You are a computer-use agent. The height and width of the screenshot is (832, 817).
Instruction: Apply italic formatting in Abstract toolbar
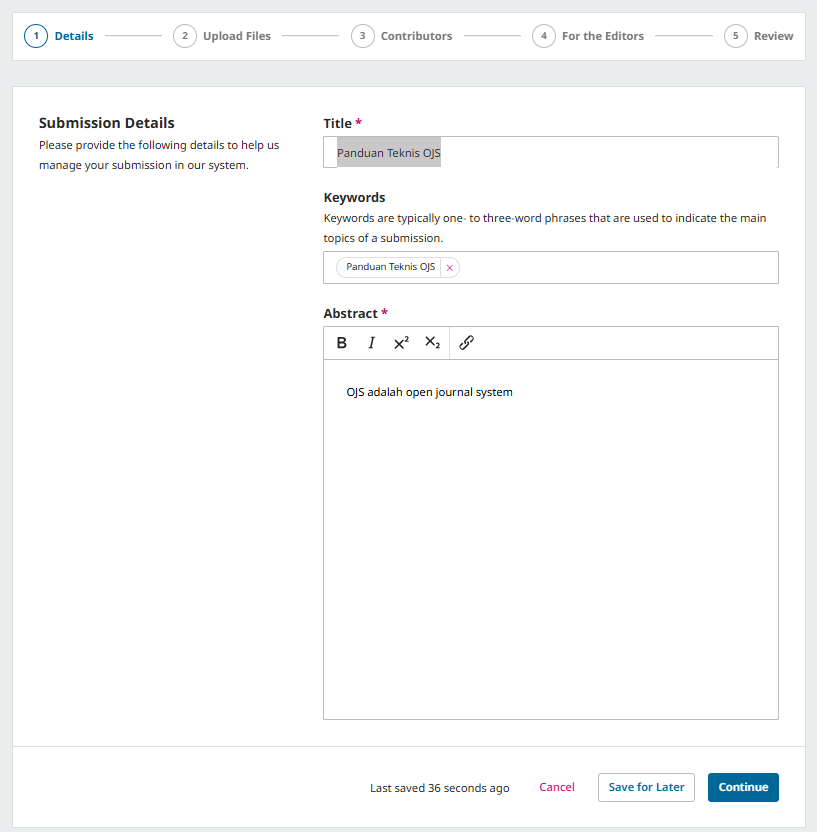click(x=371, y=343)
